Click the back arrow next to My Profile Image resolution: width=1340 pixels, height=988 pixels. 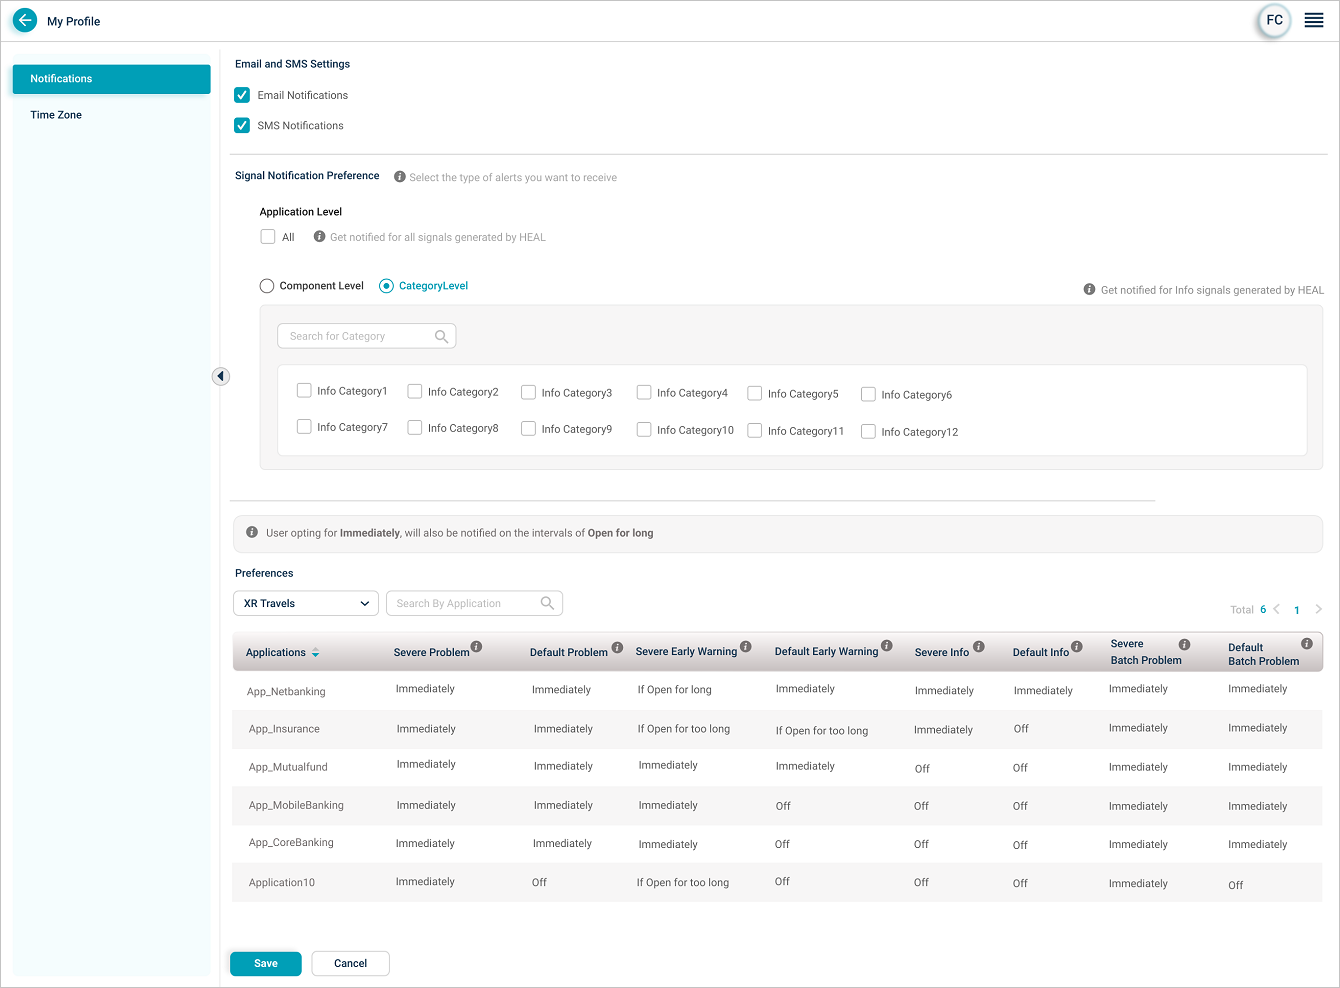click(x=25, y=20)
